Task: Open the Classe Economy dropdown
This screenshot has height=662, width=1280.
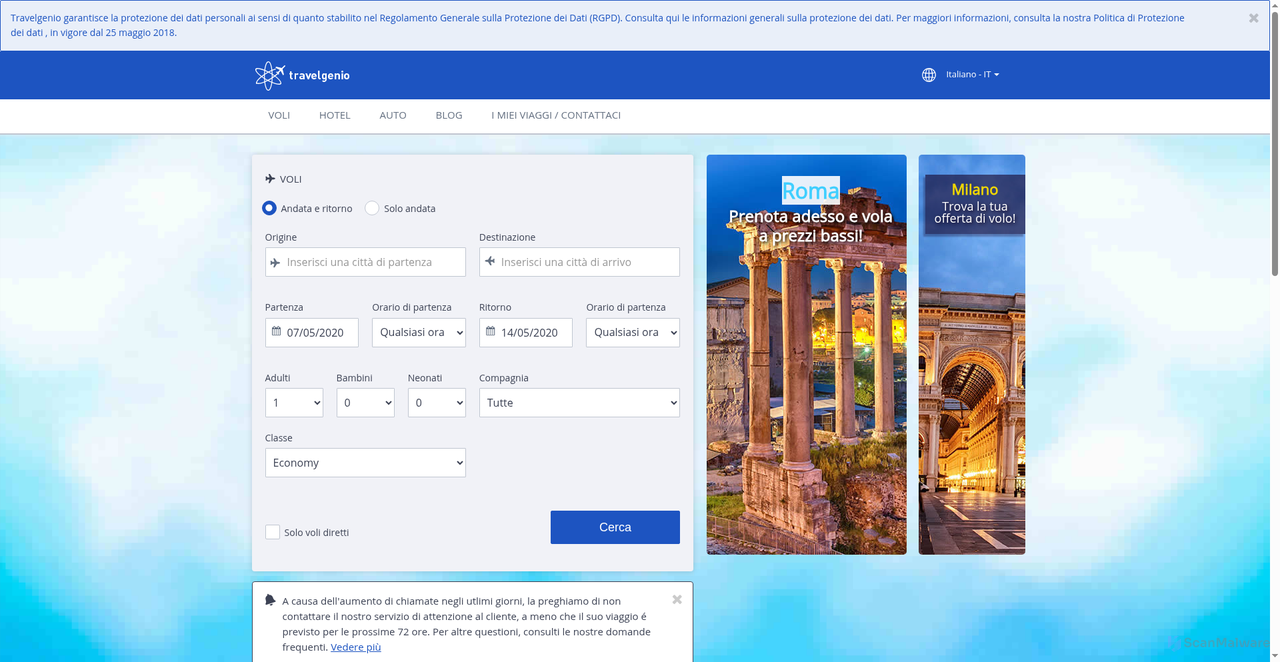Action: (365, 463)
